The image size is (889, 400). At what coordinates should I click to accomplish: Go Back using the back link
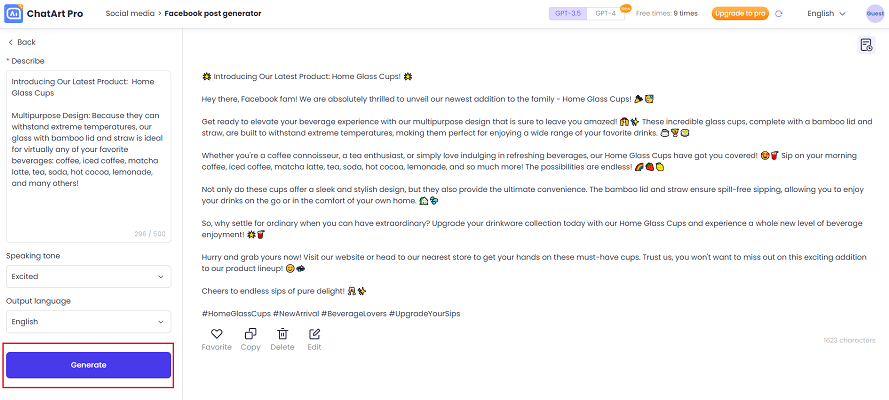(22, 42)
